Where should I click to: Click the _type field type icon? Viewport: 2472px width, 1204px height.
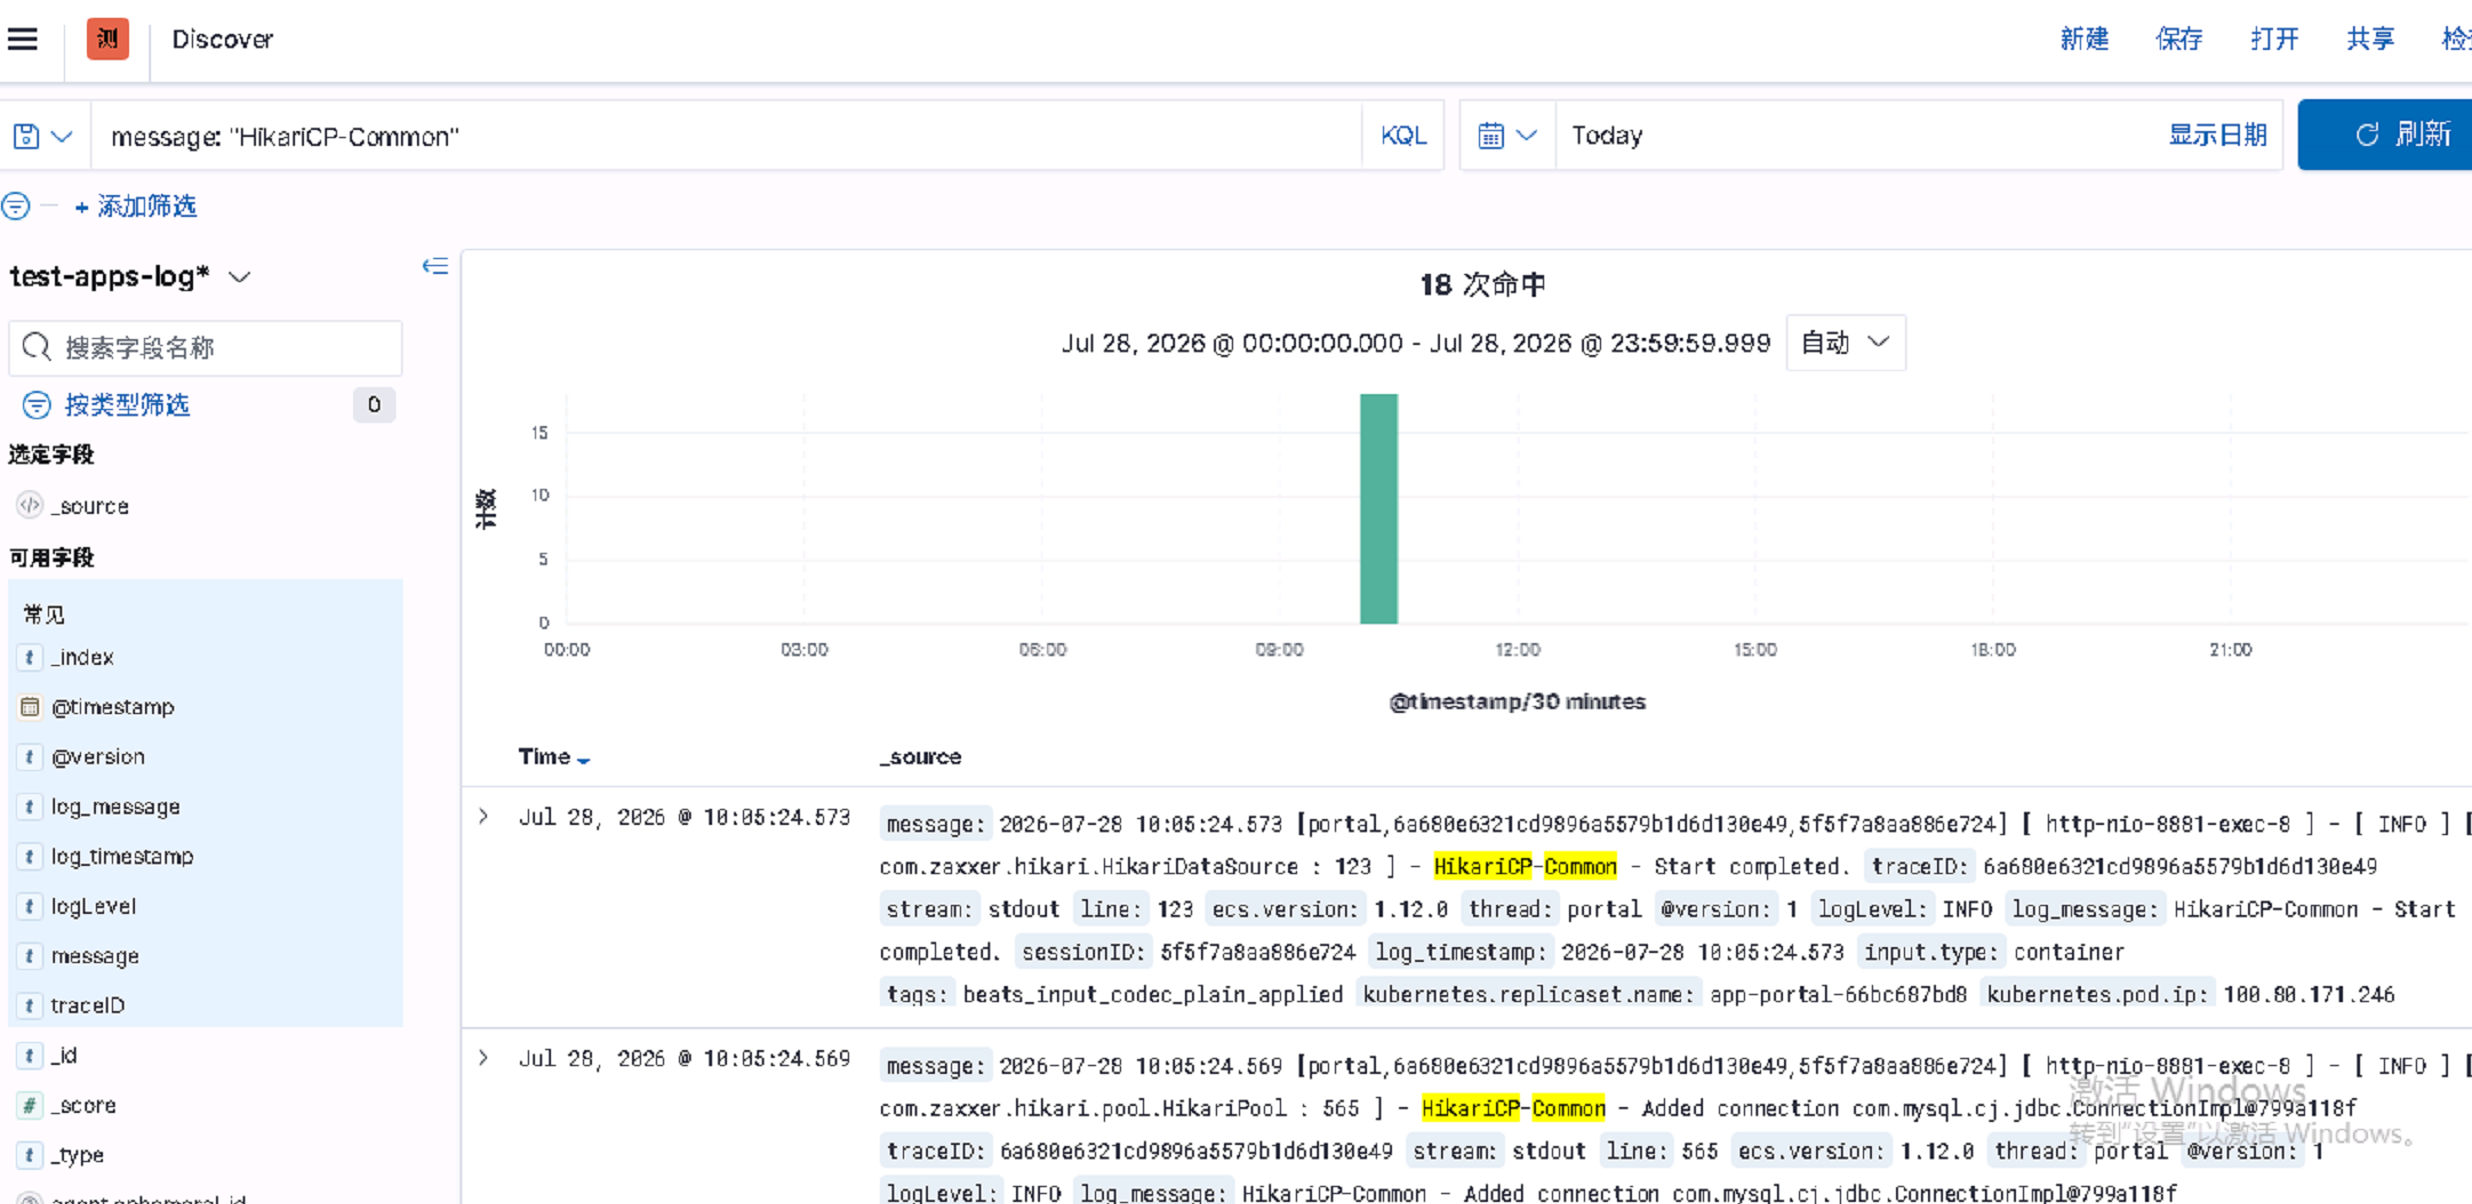30,1154
